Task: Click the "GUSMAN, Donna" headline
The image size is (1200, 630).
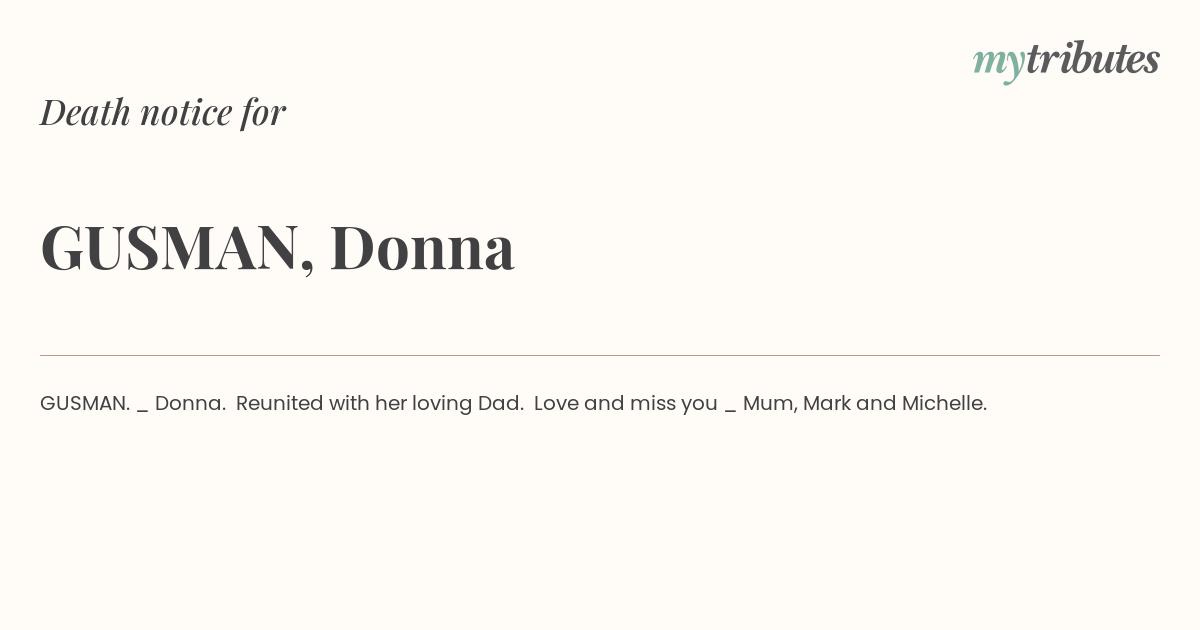Action: (278, 247)
